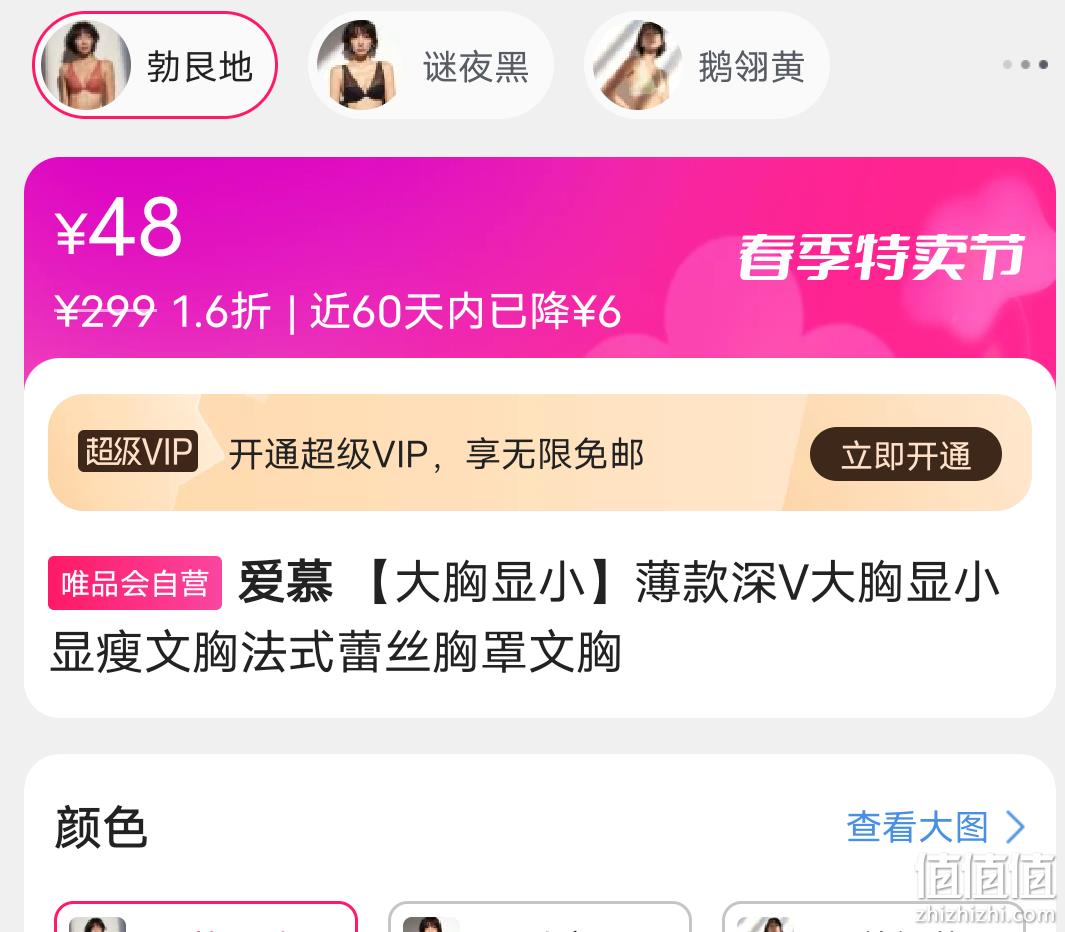1065x932 pixels.
Task: Tap the three-dot more colors indicator
Action: (1026, 65)
